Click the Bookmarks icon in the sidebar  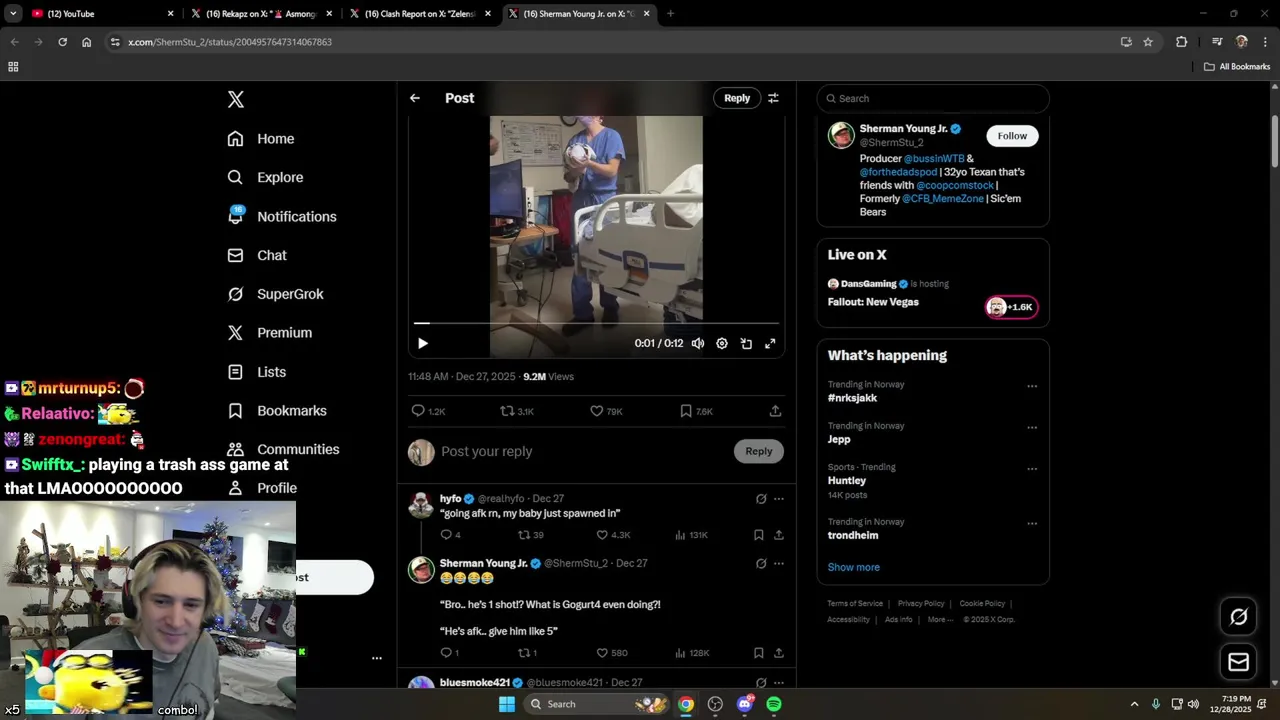click(x=235, y=411)
